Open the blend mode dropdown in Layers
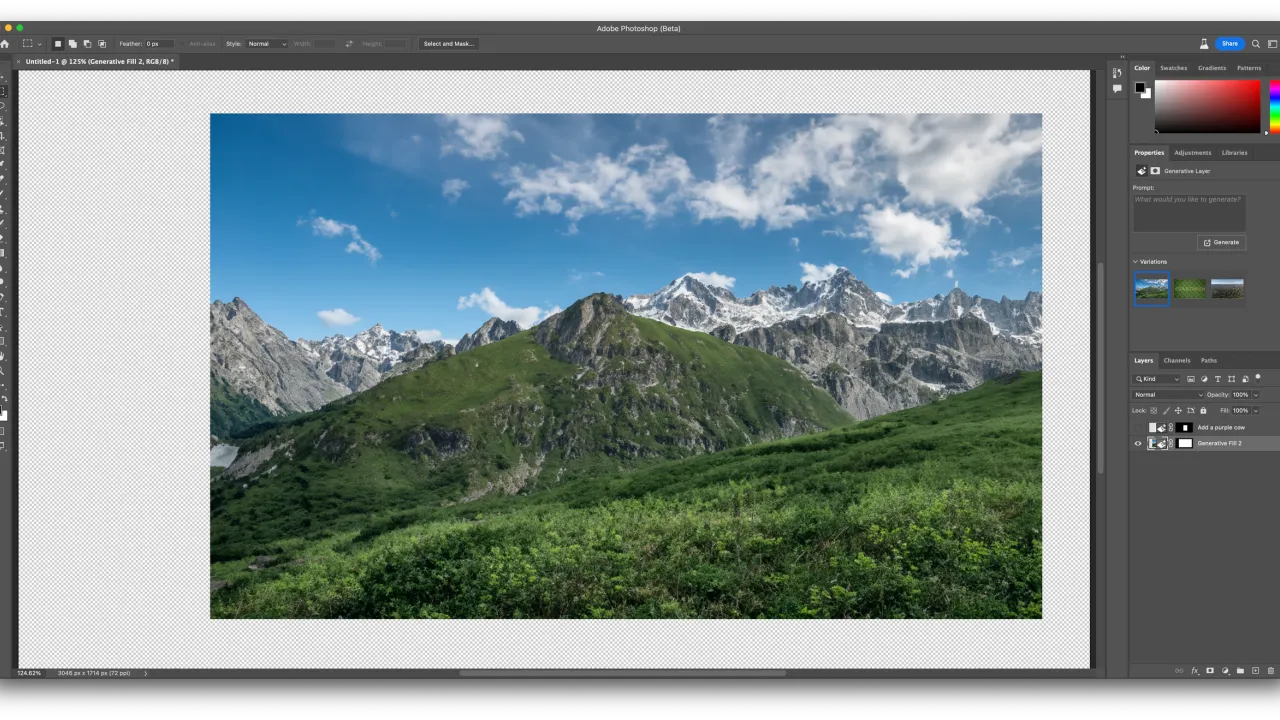Viewport: 1280px width, 720px height. 1168,395
